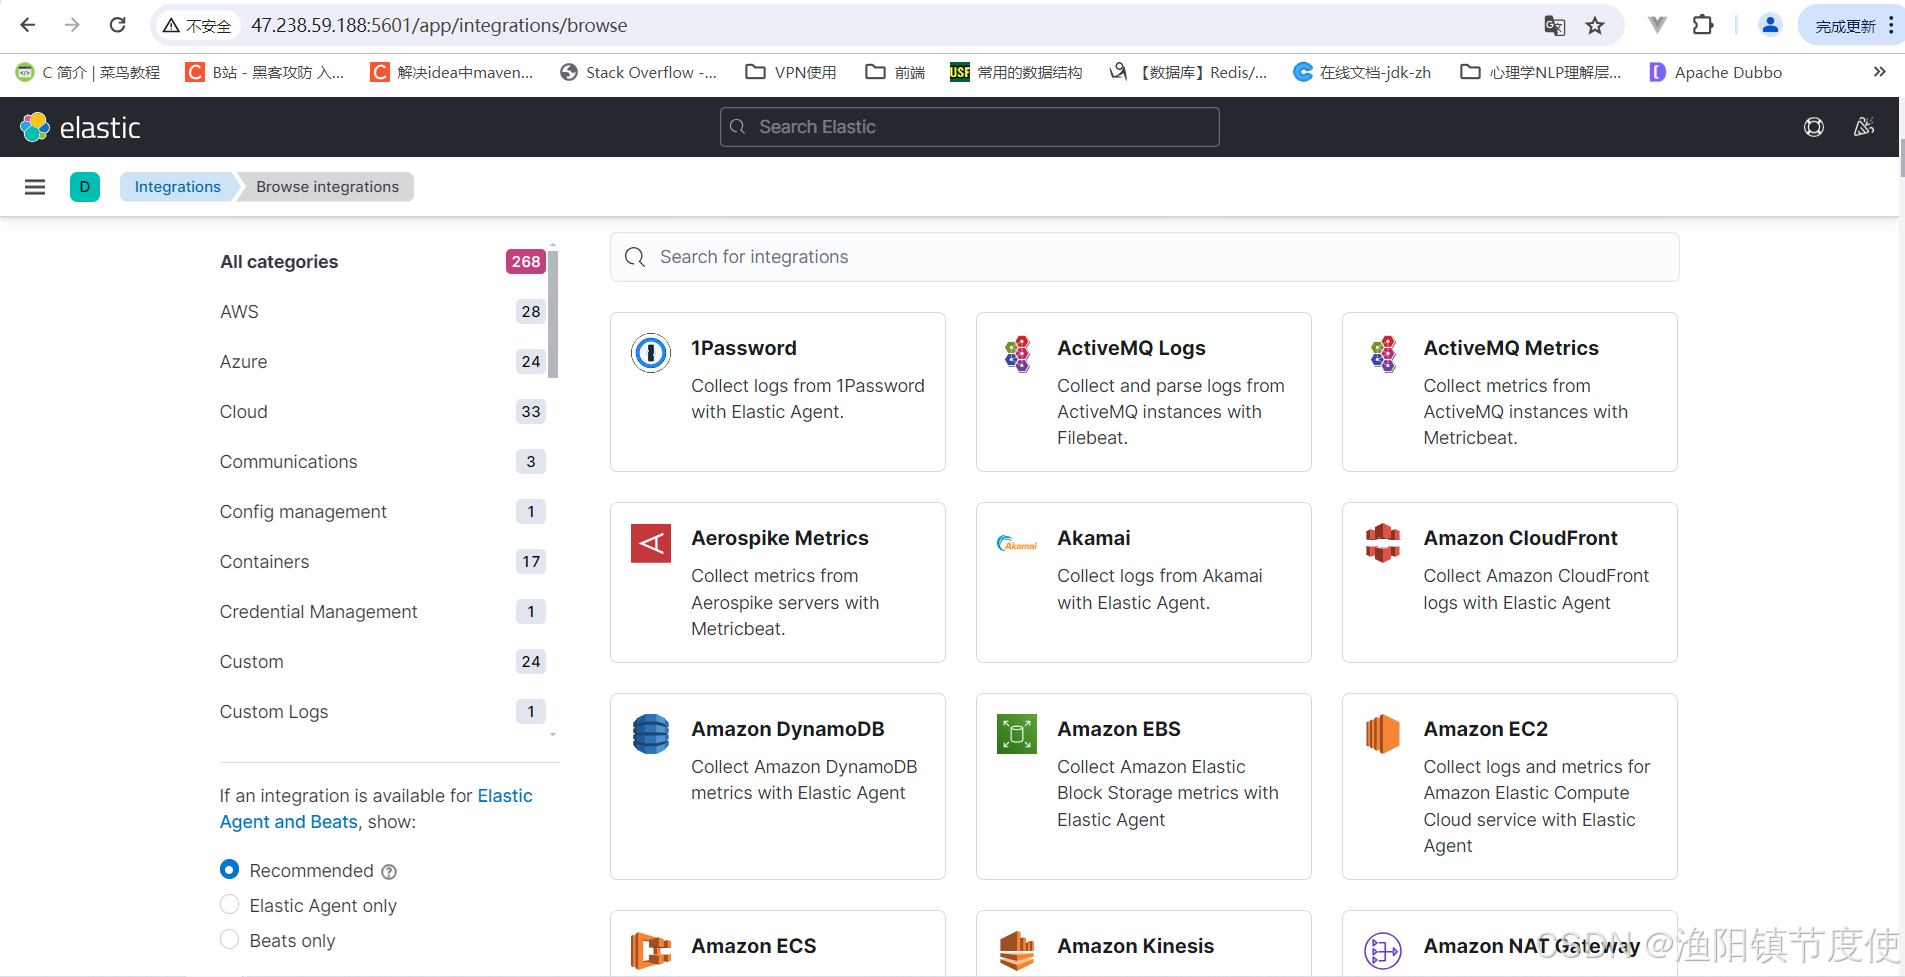The width and height of the screenshot is (1905, 977).
Task: Click the Elastic logo in header
Action: pyautogui.click(x=80, y=127)
